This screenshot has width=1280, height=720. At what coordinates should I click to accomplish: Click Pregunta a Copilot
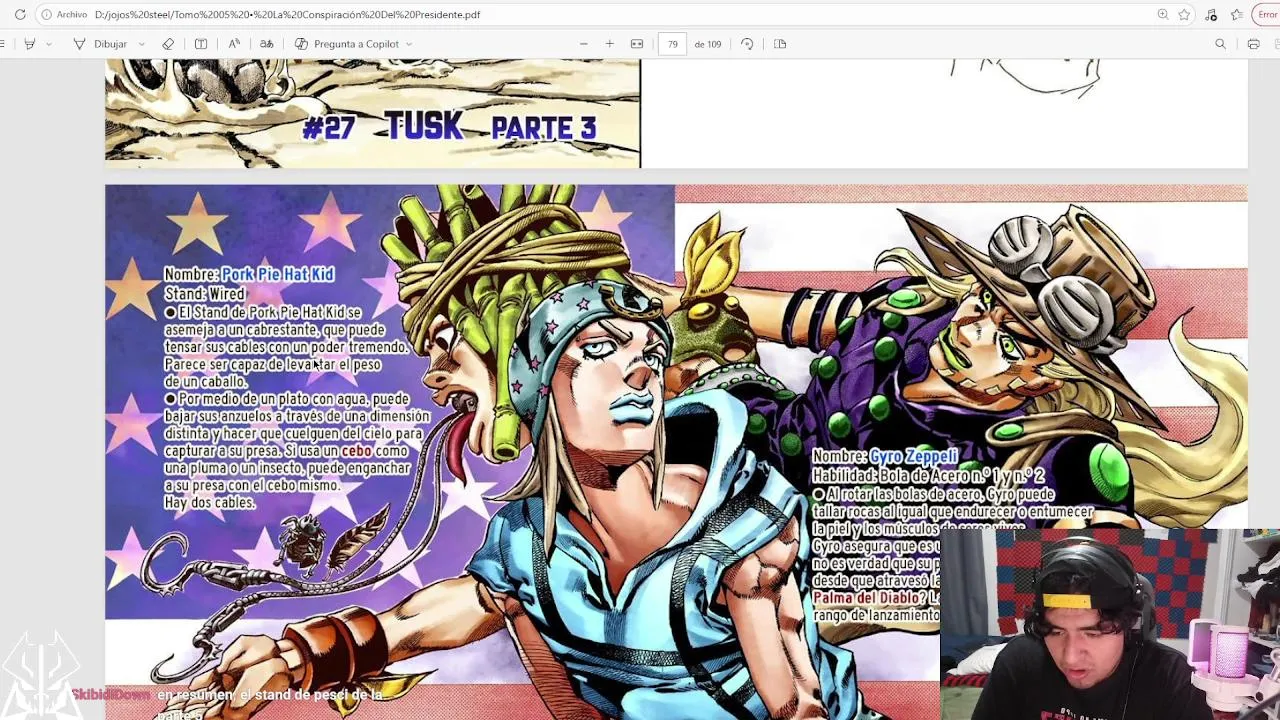(x=347, y=44)
